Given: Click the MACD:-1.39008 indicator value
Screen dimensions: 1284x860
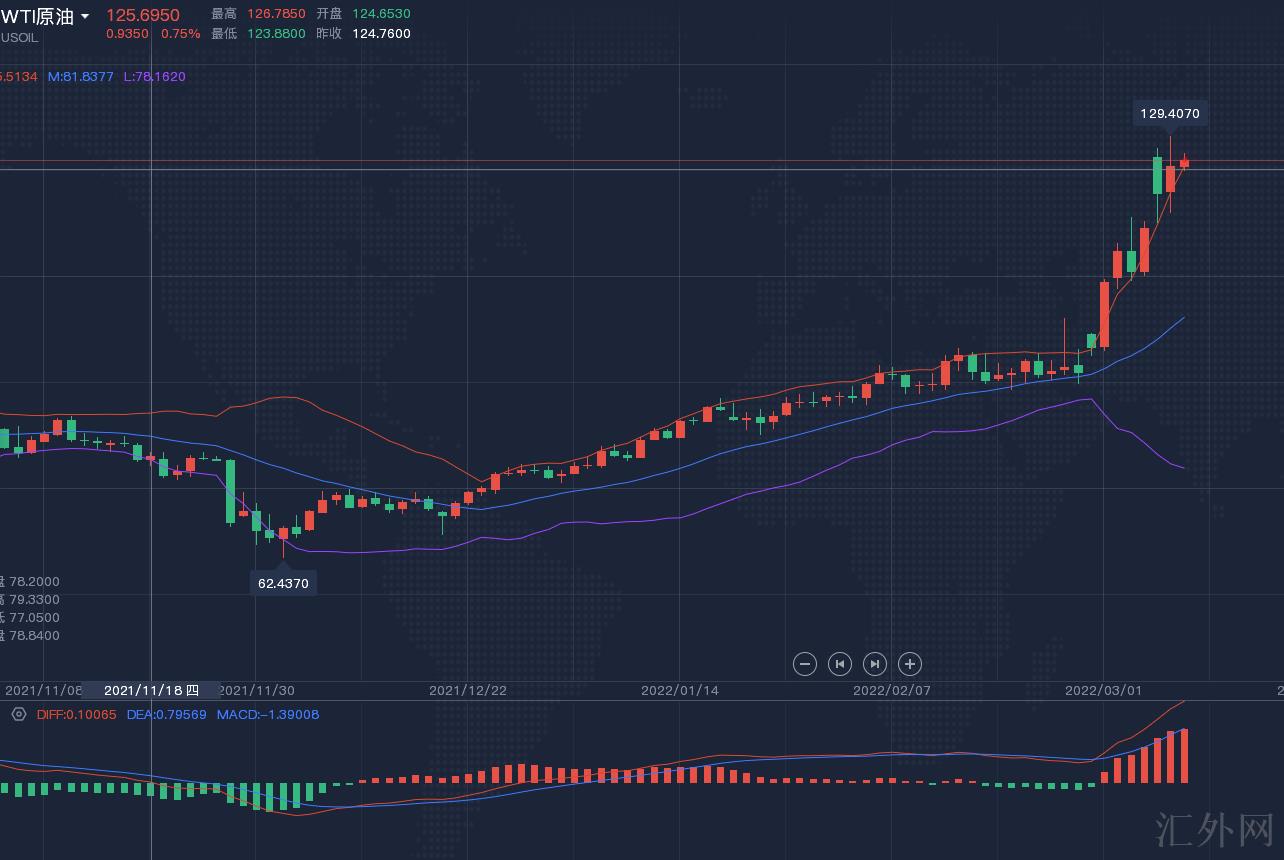Looking at the screenshot, I should pos(268,714).
